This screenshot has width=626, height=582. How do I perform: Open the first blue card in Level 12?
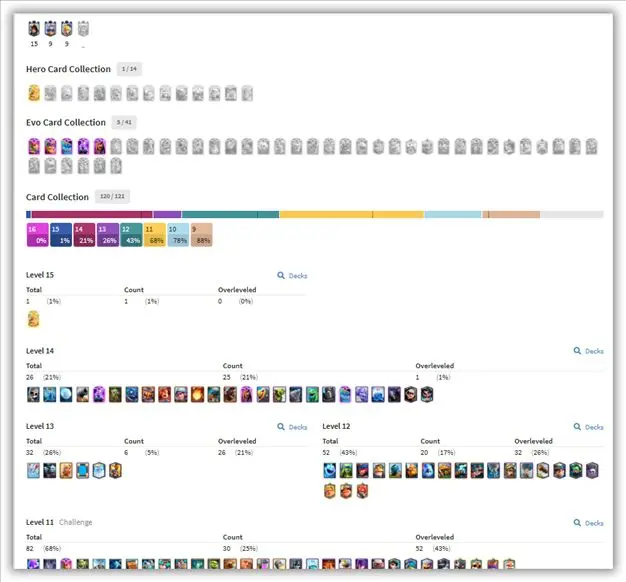[x=330, y=471]
